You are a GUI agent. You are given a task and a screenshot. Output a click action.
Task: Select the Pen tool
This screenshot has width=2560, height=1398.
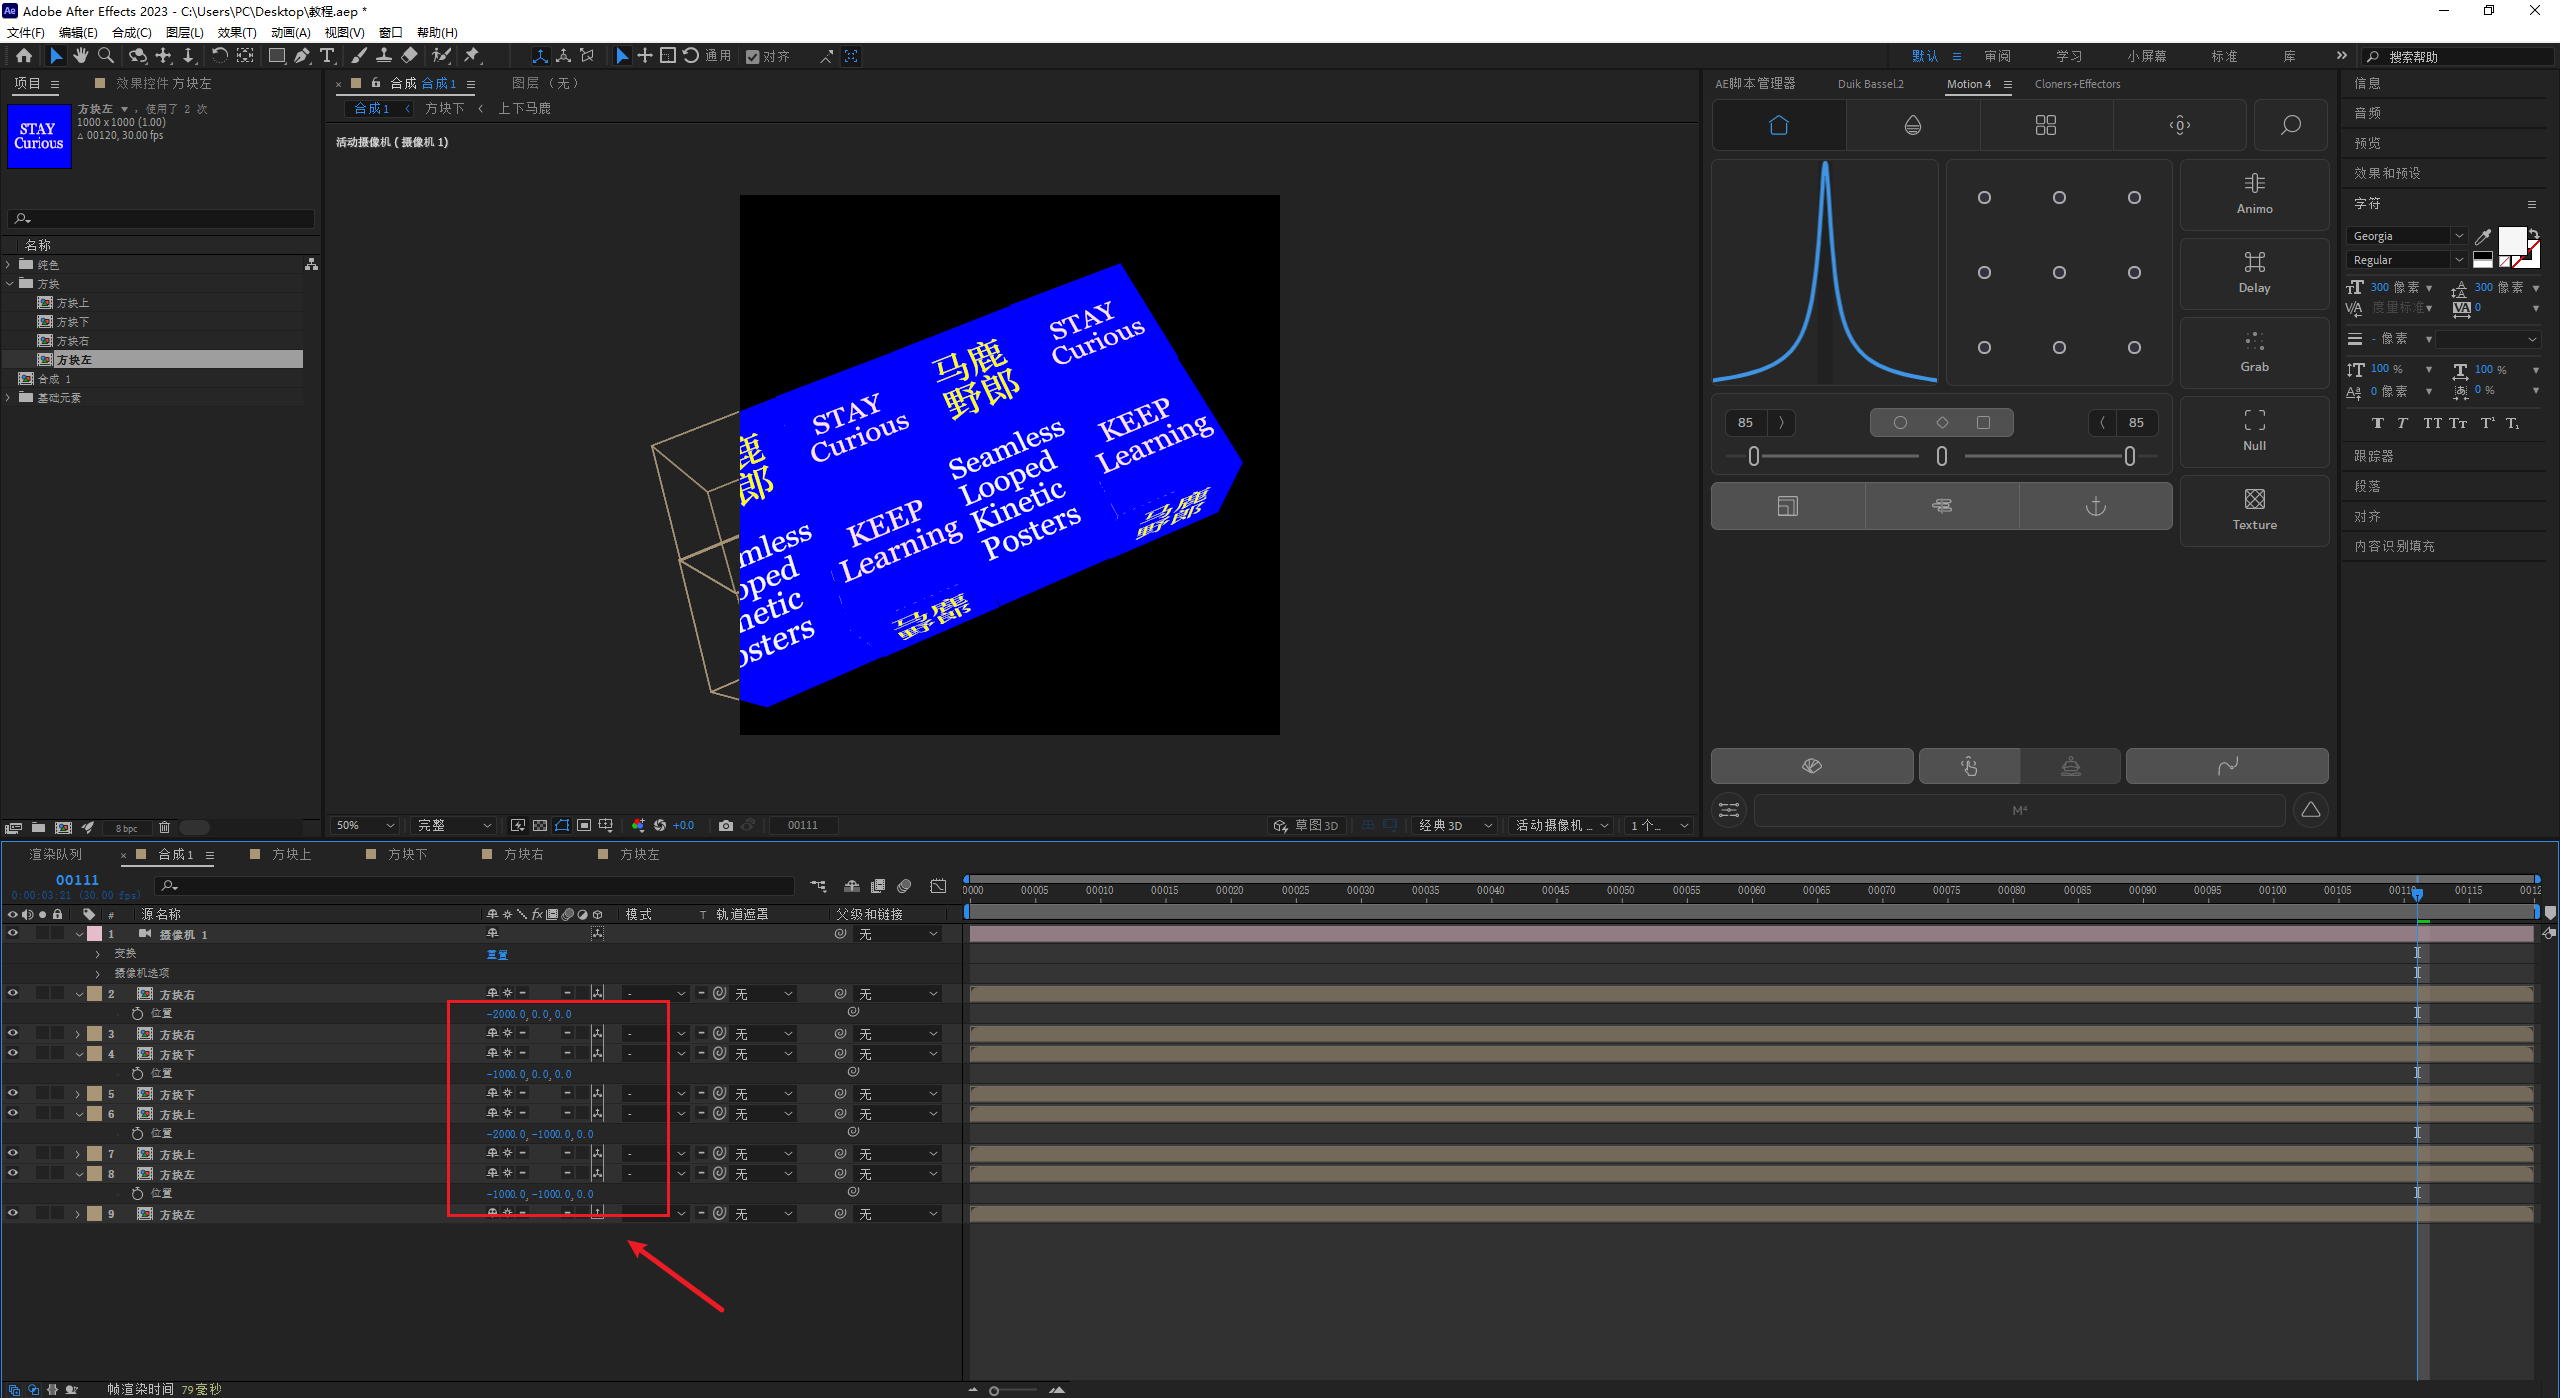tap(302, 56)
